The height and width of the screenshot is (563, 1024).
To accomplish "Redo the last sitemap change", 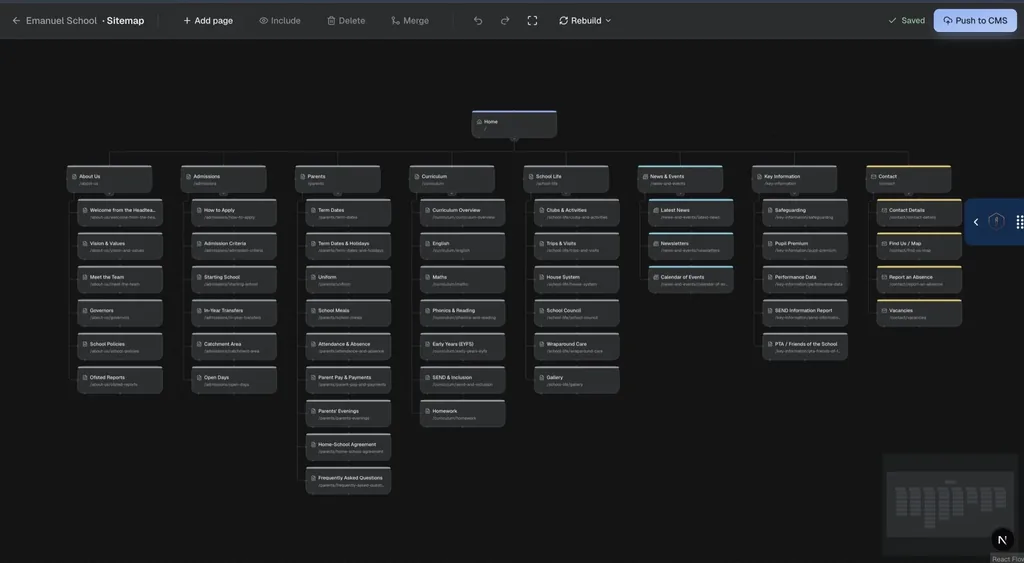I will point(505,21).
